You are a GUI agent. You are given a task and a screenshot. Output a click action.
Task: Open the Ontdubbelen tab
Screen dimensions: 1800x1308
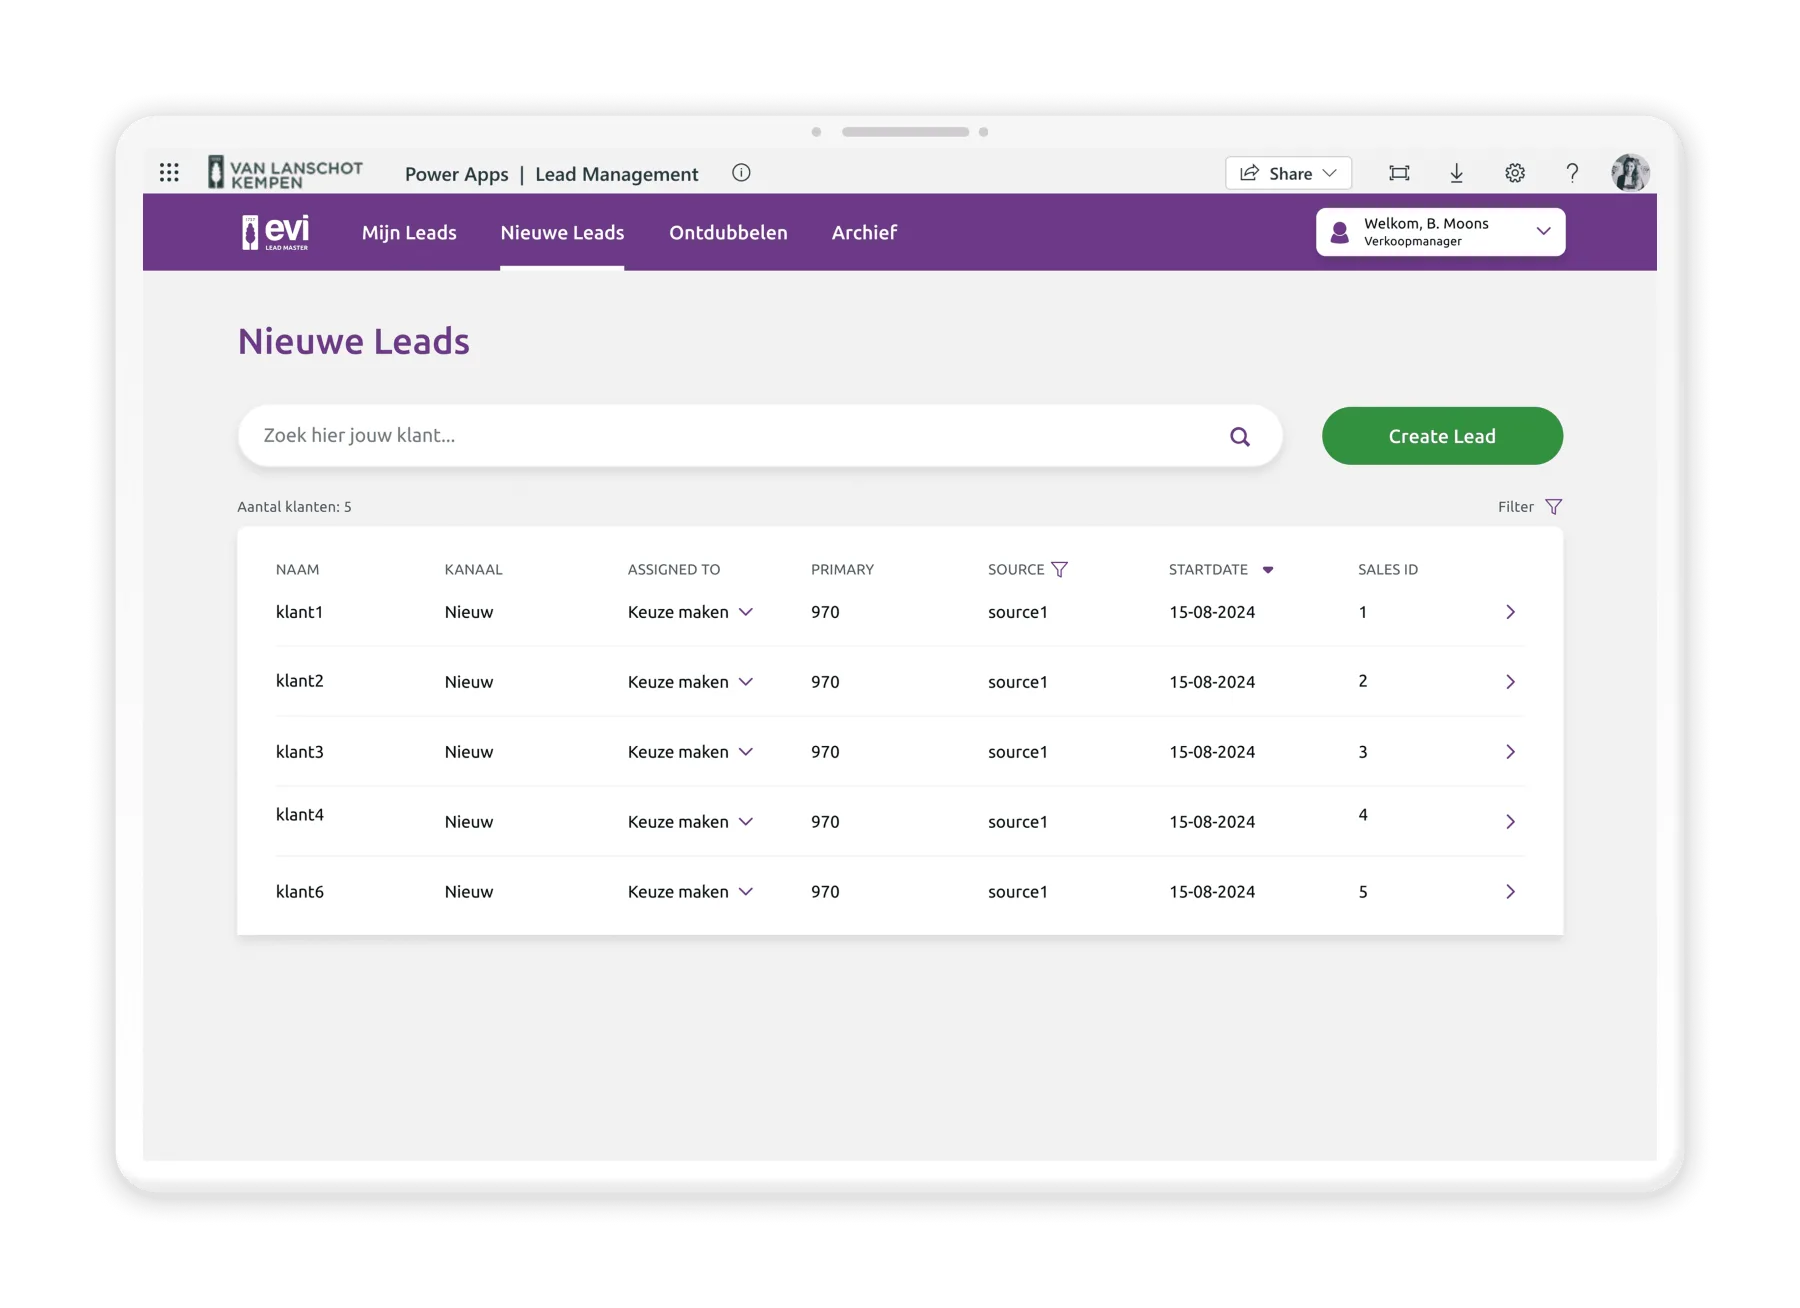(x=728, y=232)
